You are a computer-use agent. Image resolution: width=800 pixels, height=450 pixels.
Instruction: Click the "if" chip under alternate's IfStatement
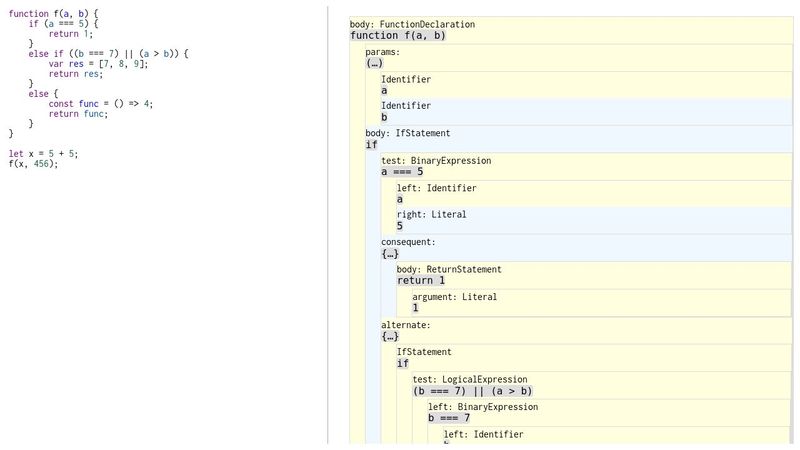(403, 363)
